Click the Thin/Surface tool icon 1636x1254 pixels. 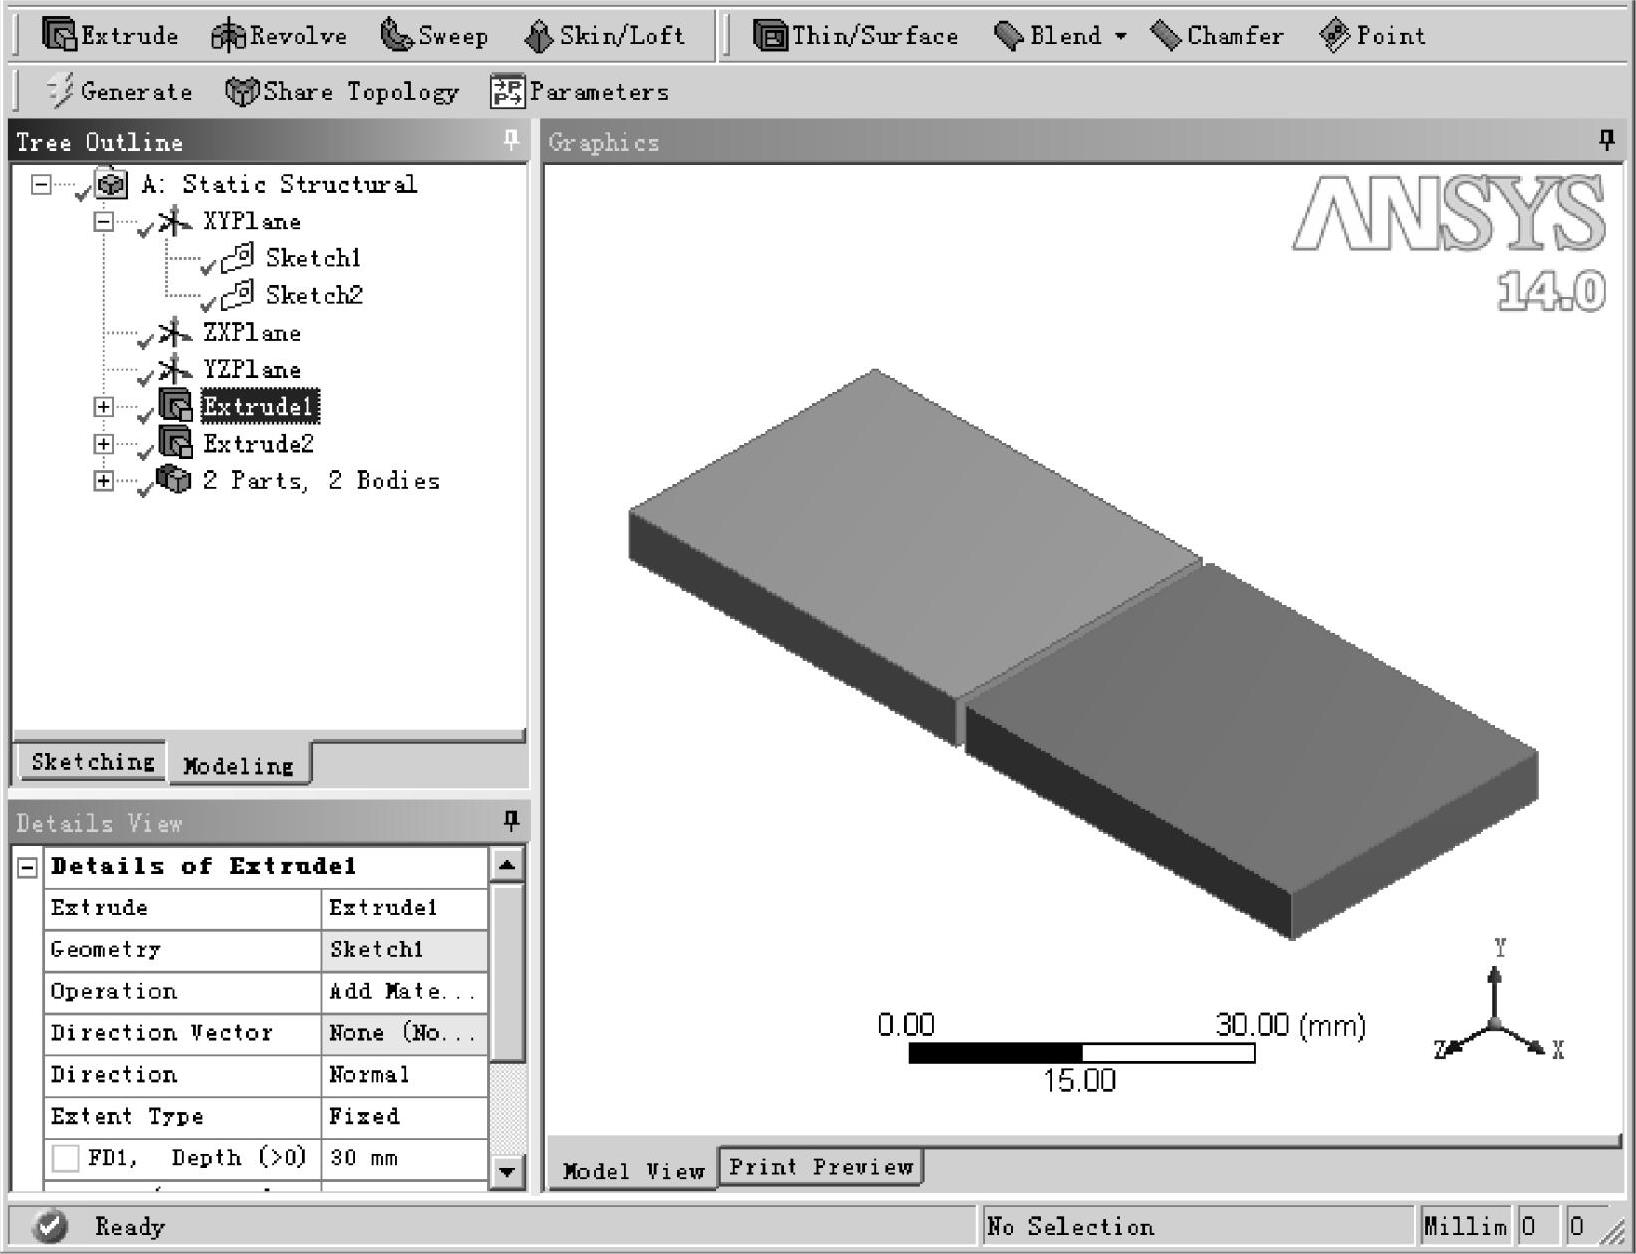pos(769,36)
